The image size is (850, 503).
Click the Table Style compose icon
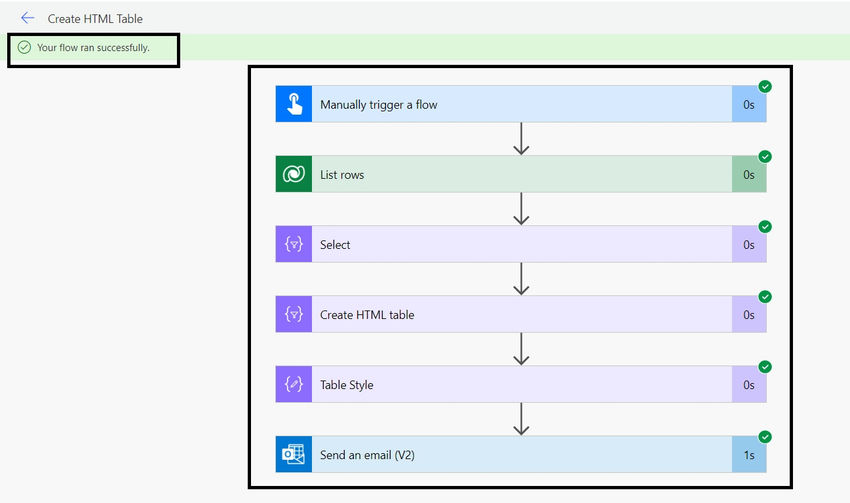click(294, 384)
